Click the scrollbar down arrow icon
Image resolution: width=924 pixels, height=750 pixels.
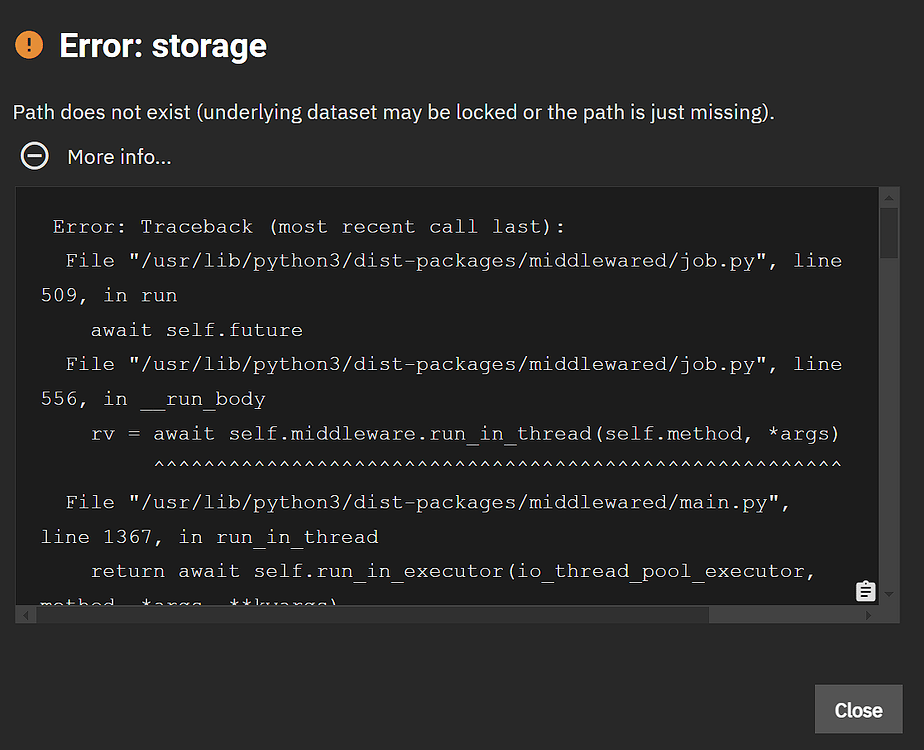pos(888,593)
